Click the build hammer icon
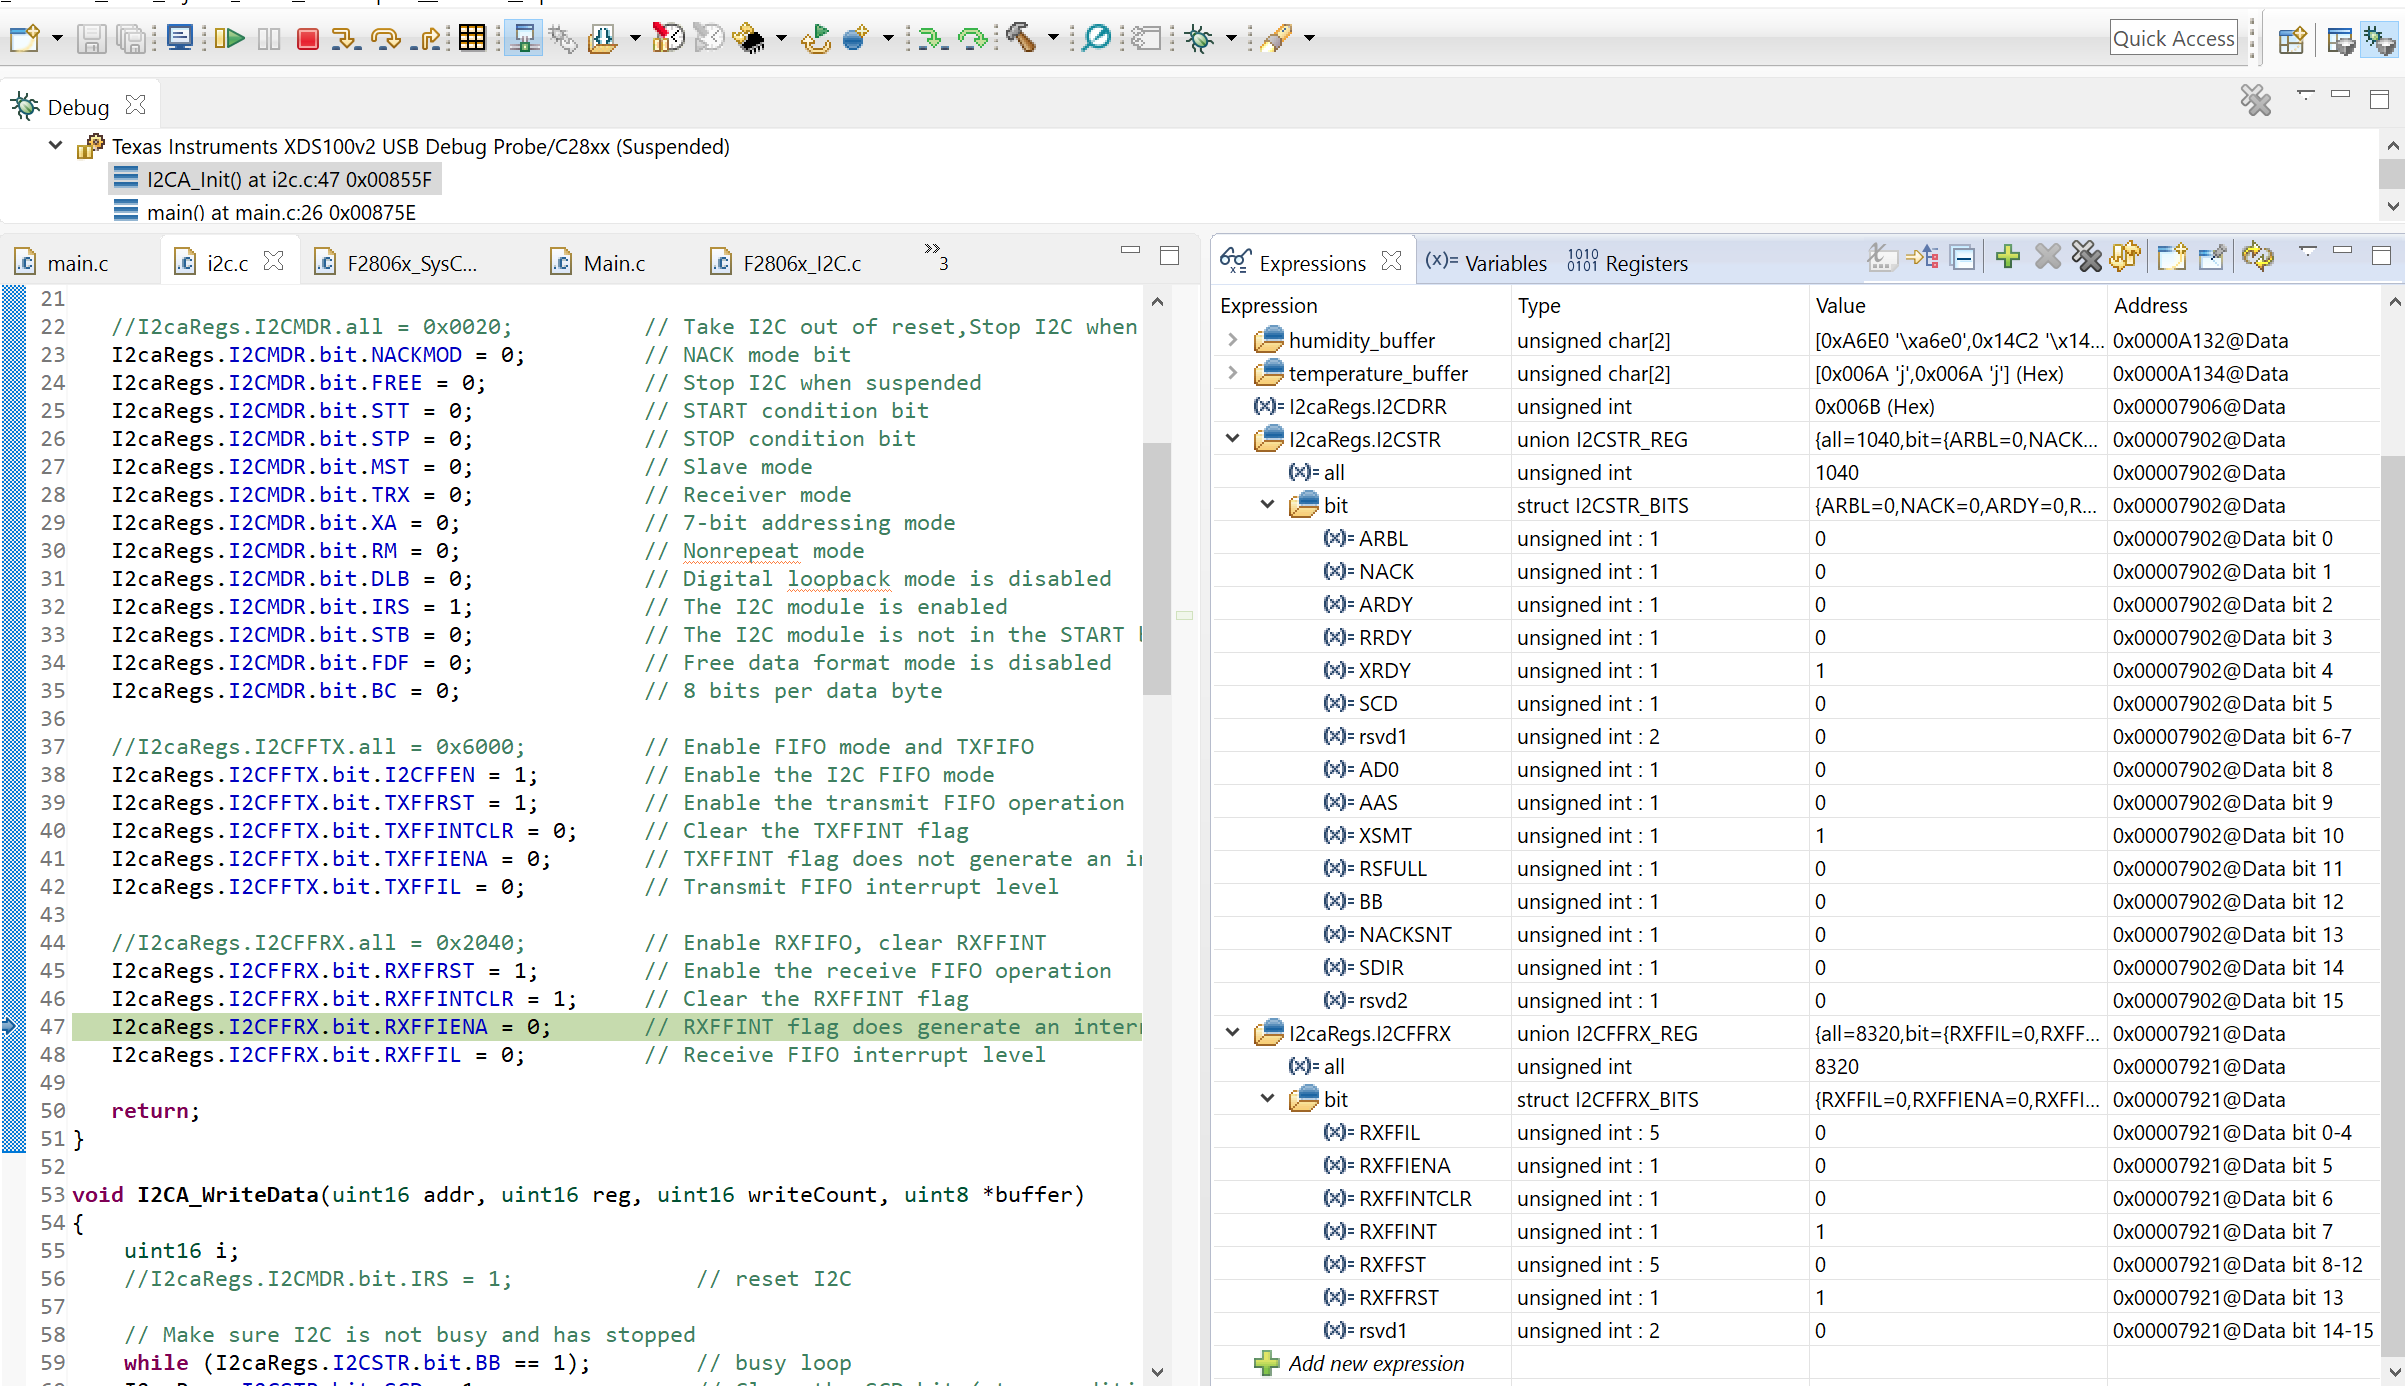 [1020, 38]
